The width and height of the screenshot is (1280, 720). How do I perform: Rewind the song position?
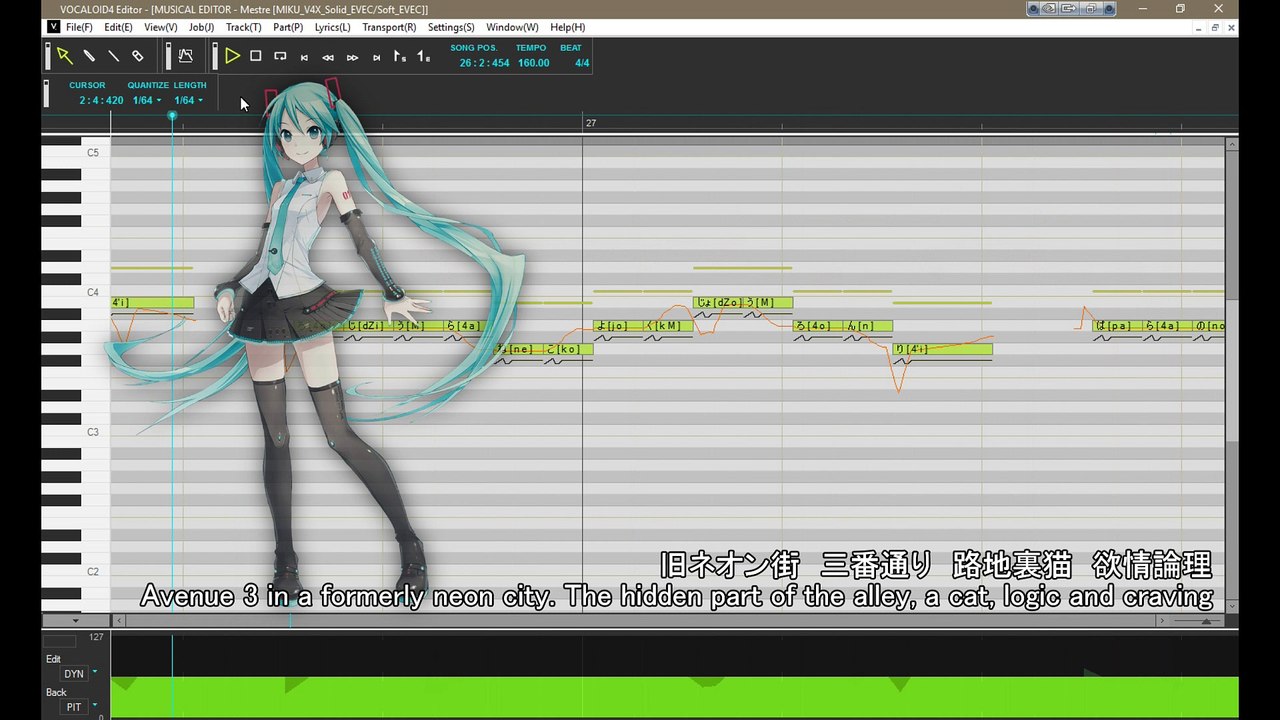(328, 57)
